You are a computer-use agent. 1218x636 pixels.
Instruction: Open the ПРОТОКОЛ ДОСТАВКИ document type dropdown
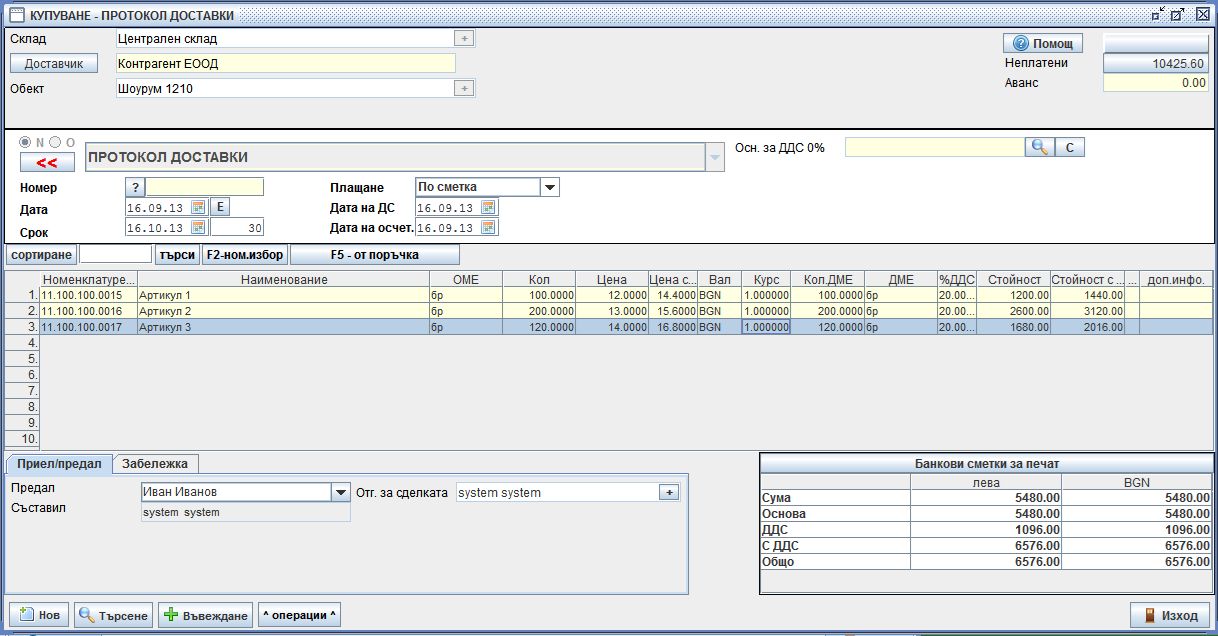(714, 158)
